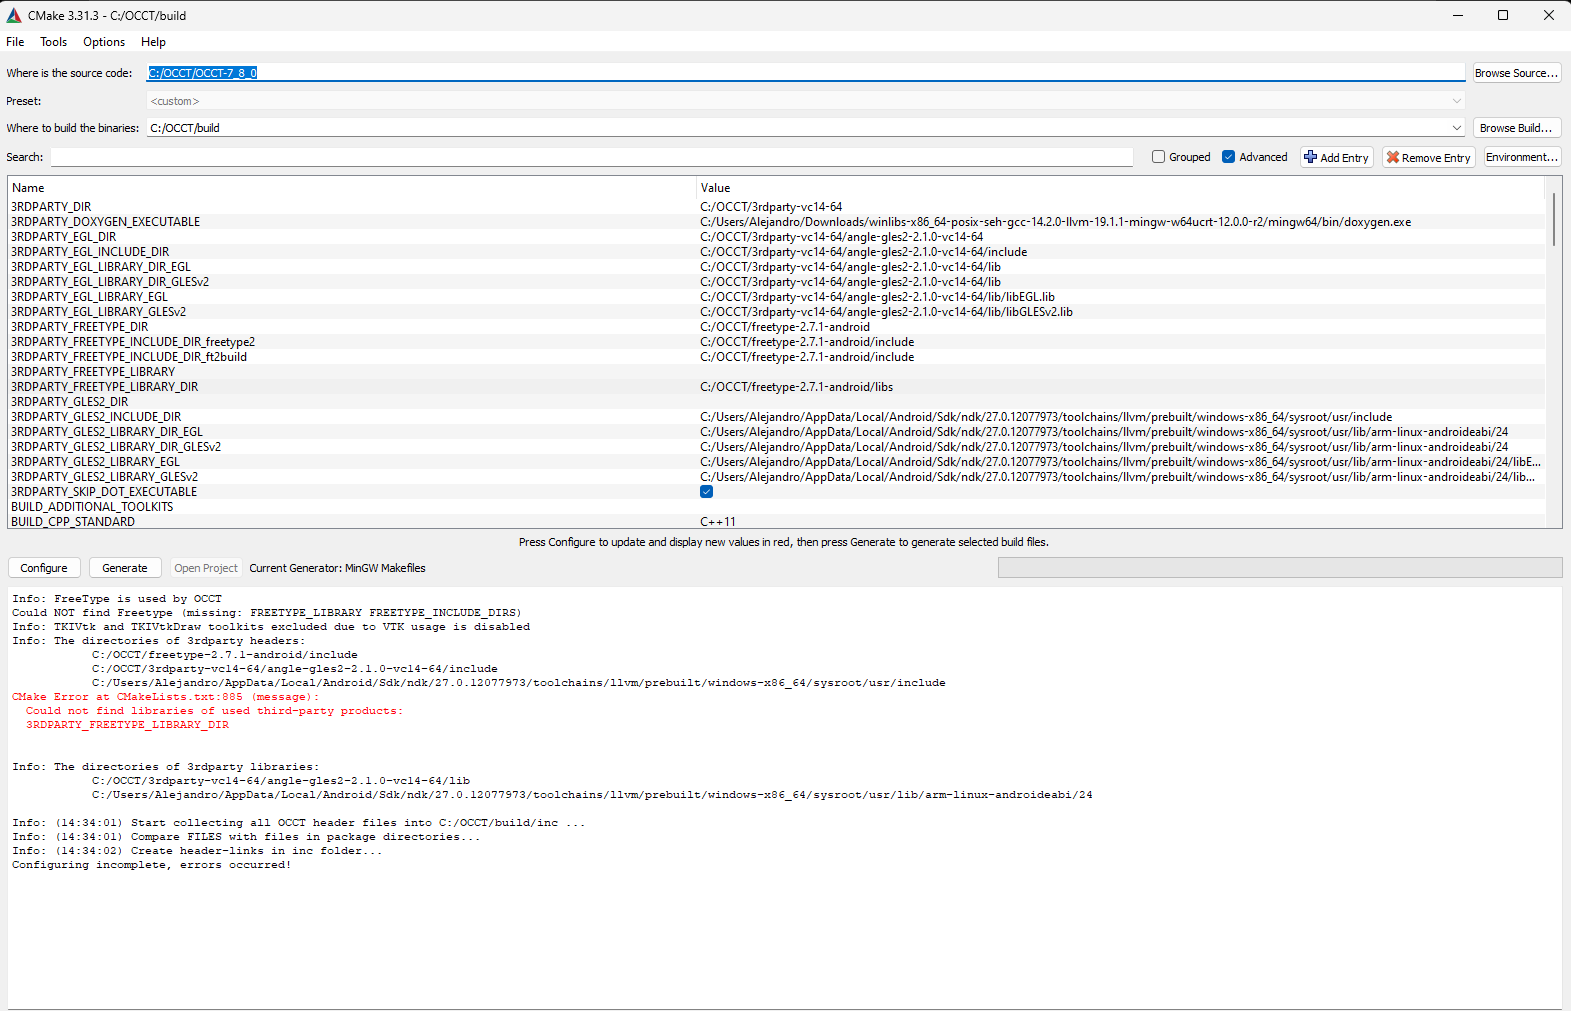
Task: Open the build binaries path dropdown
Action: point(1456,128)
